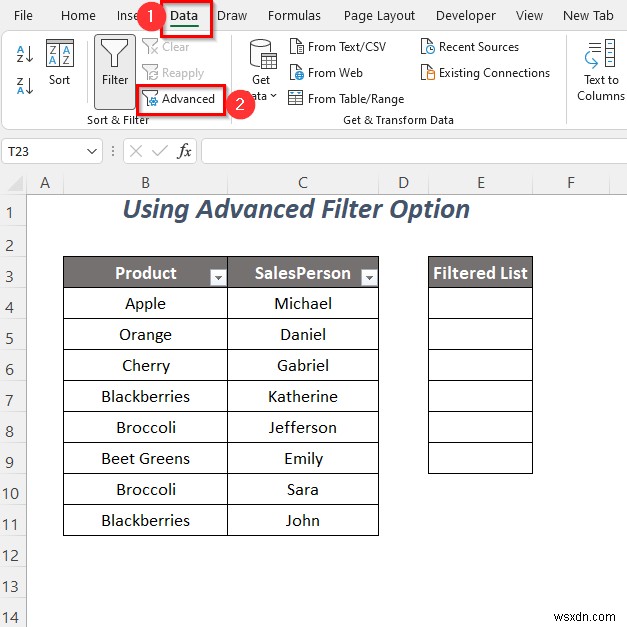Select the 'Filtered List' header cell
The image size is (627, 627).
click(480, 273)
